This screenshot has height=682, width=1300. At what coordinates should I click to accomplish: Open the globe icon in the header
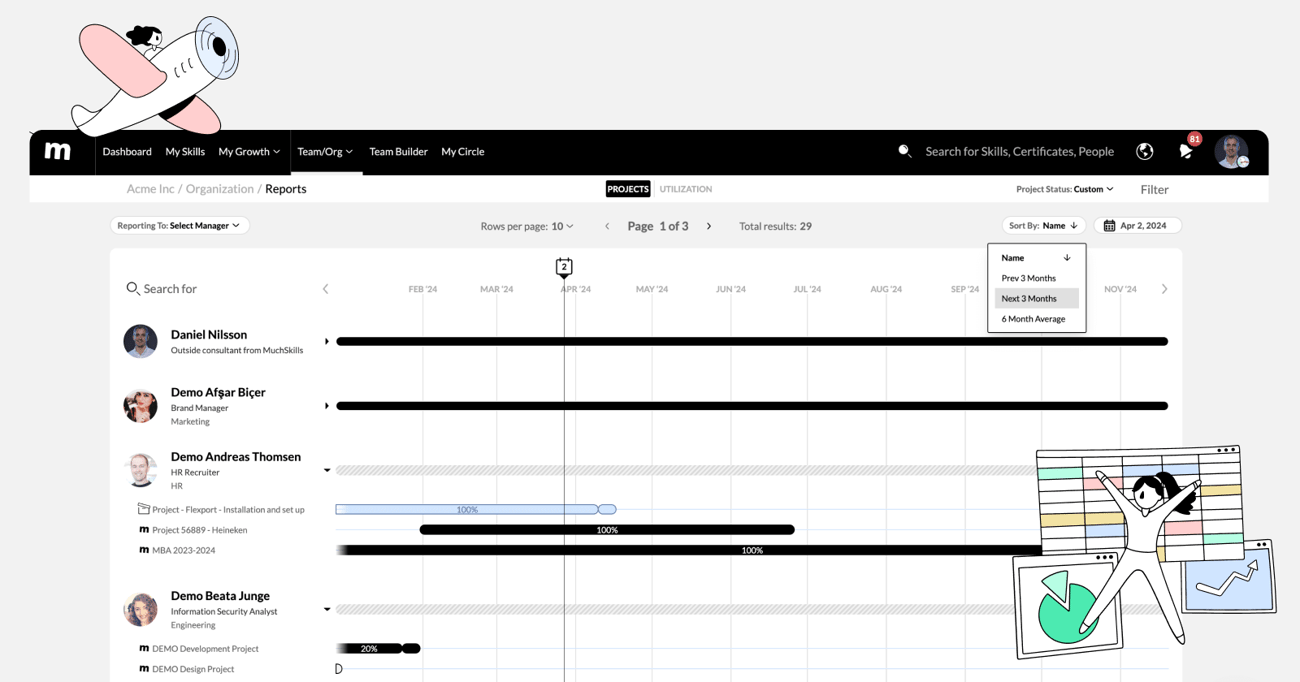(x=1145, y=152)
